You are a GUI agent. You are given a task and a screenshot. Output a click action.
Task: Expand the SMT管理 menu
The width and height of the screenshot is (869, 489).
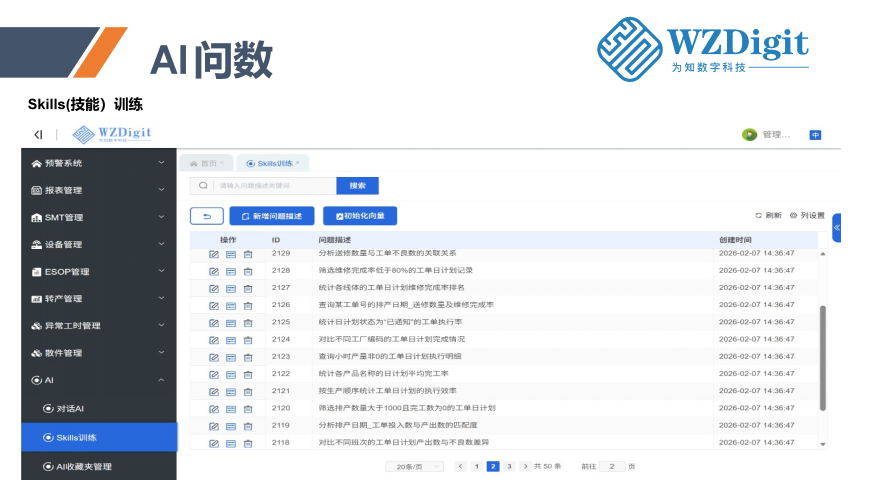[x=99, y=217]
